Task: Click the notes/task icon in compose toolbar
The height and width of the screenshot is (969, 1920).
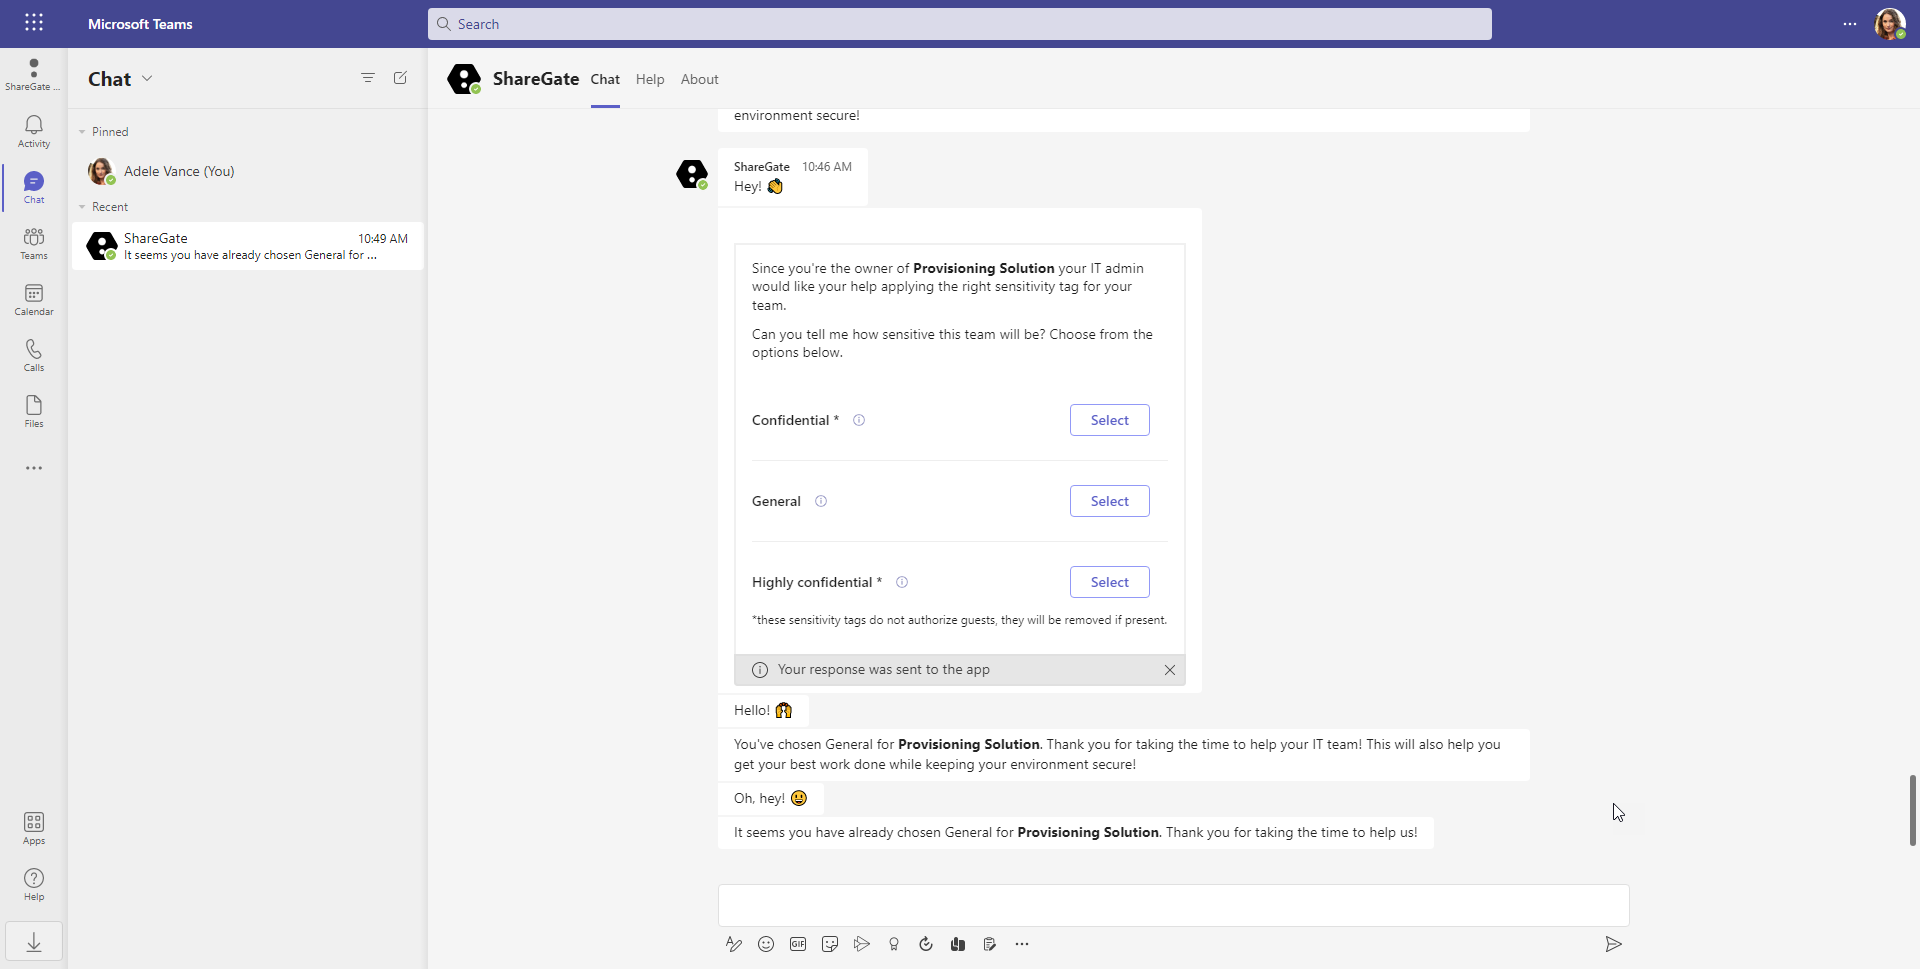Action: pyautogui.click(x=990, y=944)
